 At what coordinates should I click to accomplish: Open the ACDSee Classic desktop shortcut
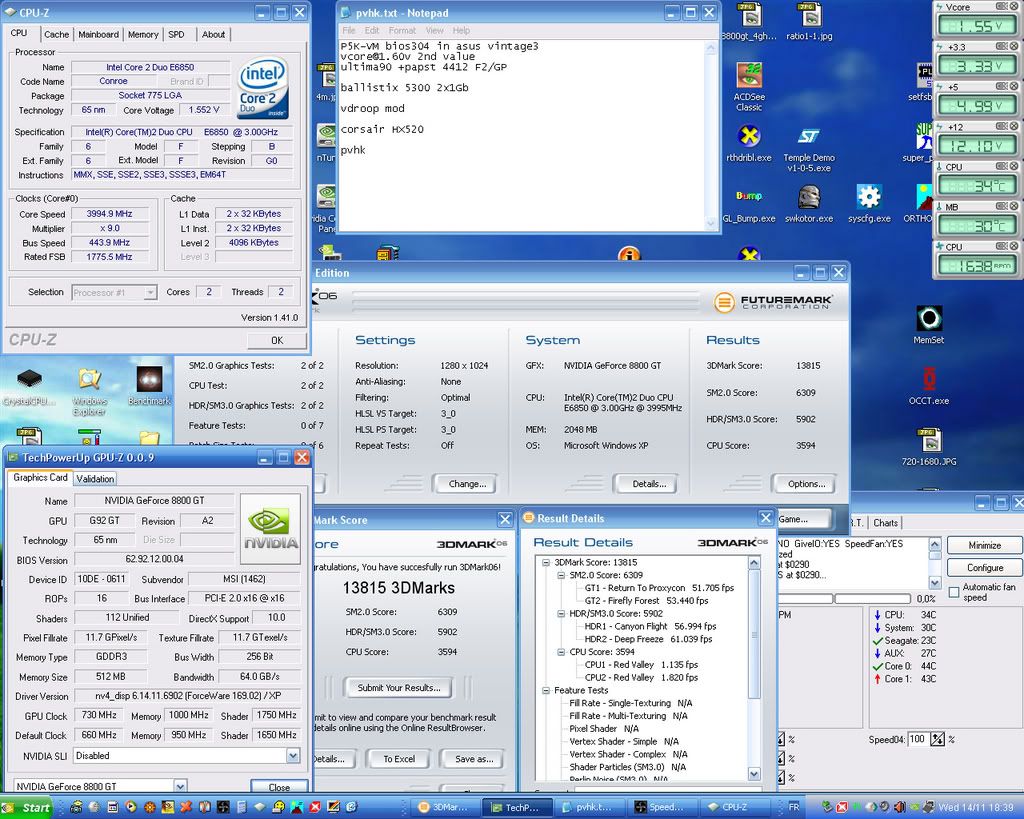[749, 76]
